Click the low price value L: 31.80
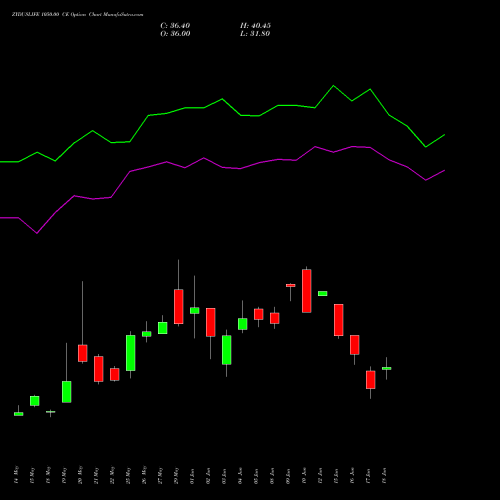 pos(255,34)
